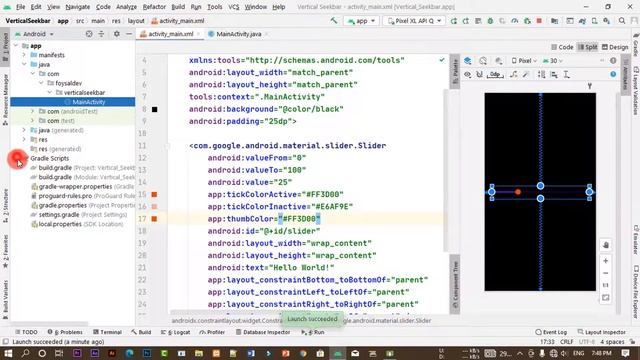
Task: Open the Refactor menu
Action: tap(154, 7)
